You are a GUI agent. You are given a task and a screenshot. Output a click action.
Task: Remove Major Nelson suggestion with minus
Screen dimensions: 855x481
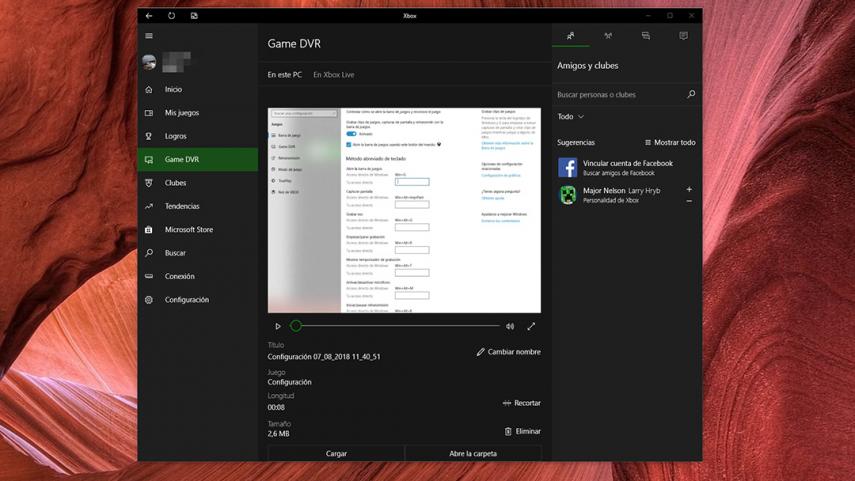689,201
